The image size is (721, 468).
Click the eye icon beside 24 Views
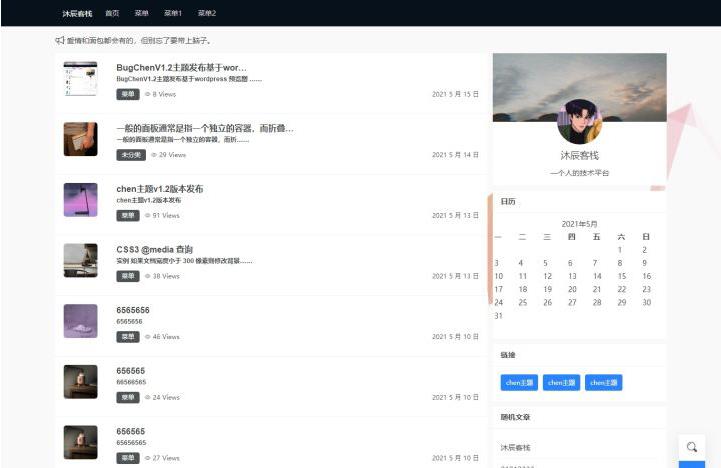pos(148,398)
